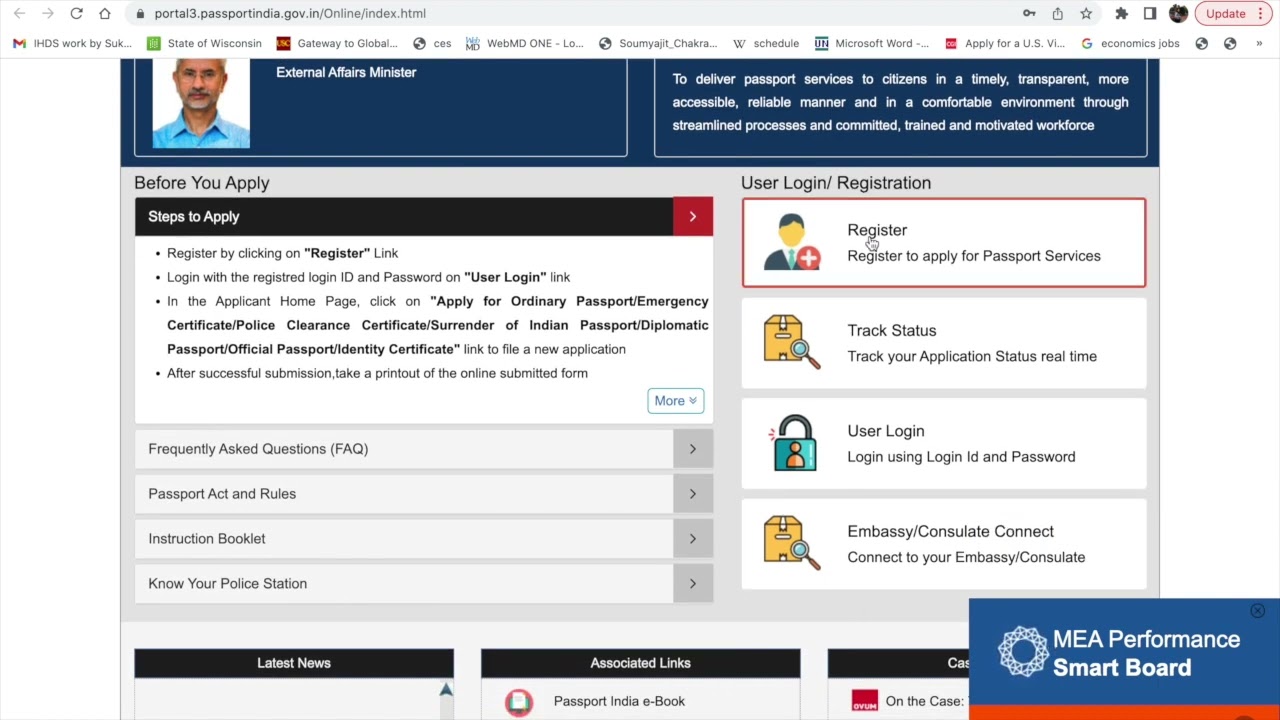Expand Frequently Asked Questions (FAQ) chevron
Screen dimensions: 1280x720
[692, 449]
